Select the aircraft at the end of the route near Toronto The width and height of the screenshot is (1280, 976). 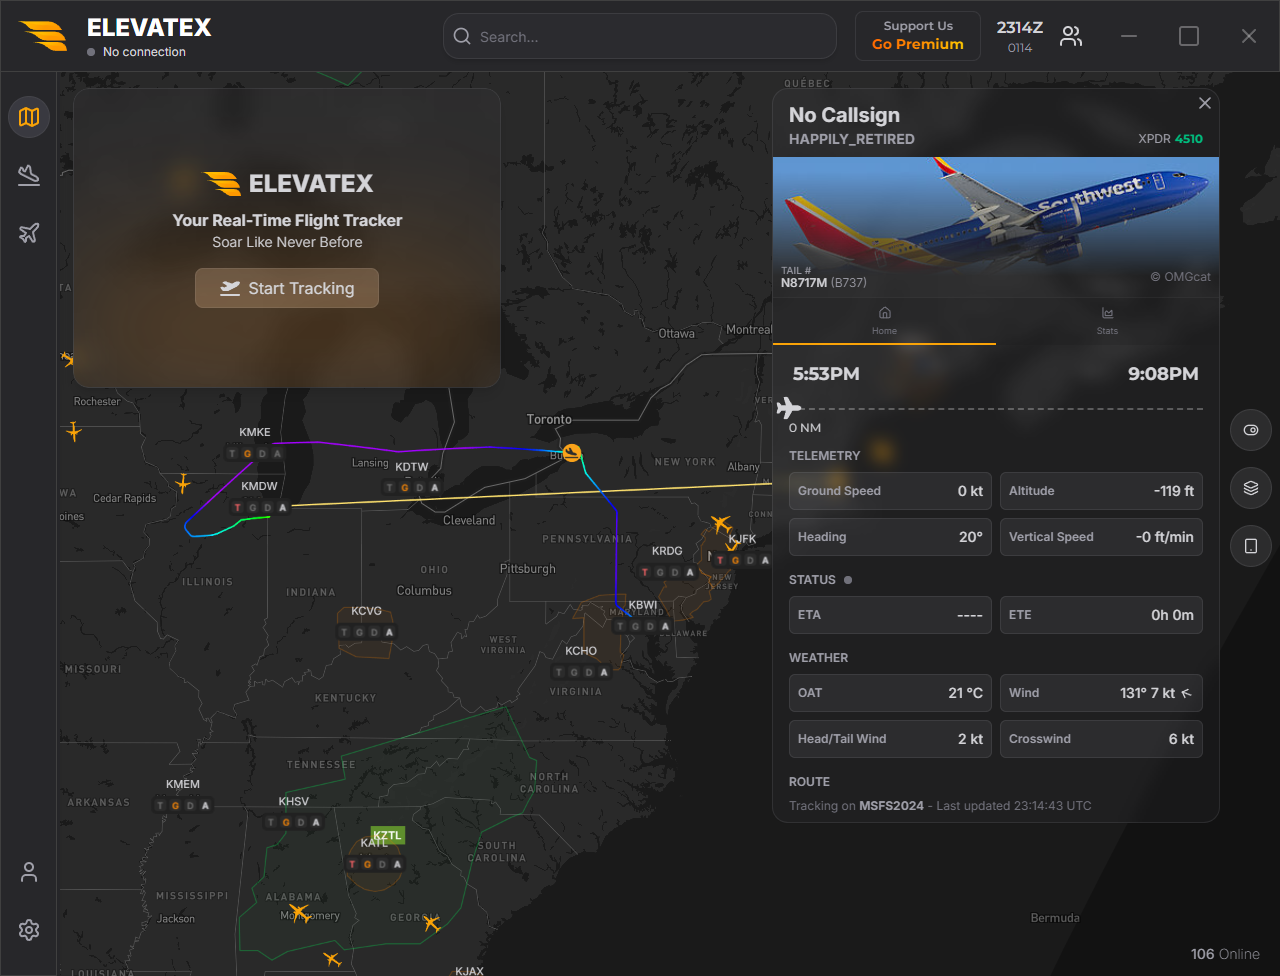(572, 453)
